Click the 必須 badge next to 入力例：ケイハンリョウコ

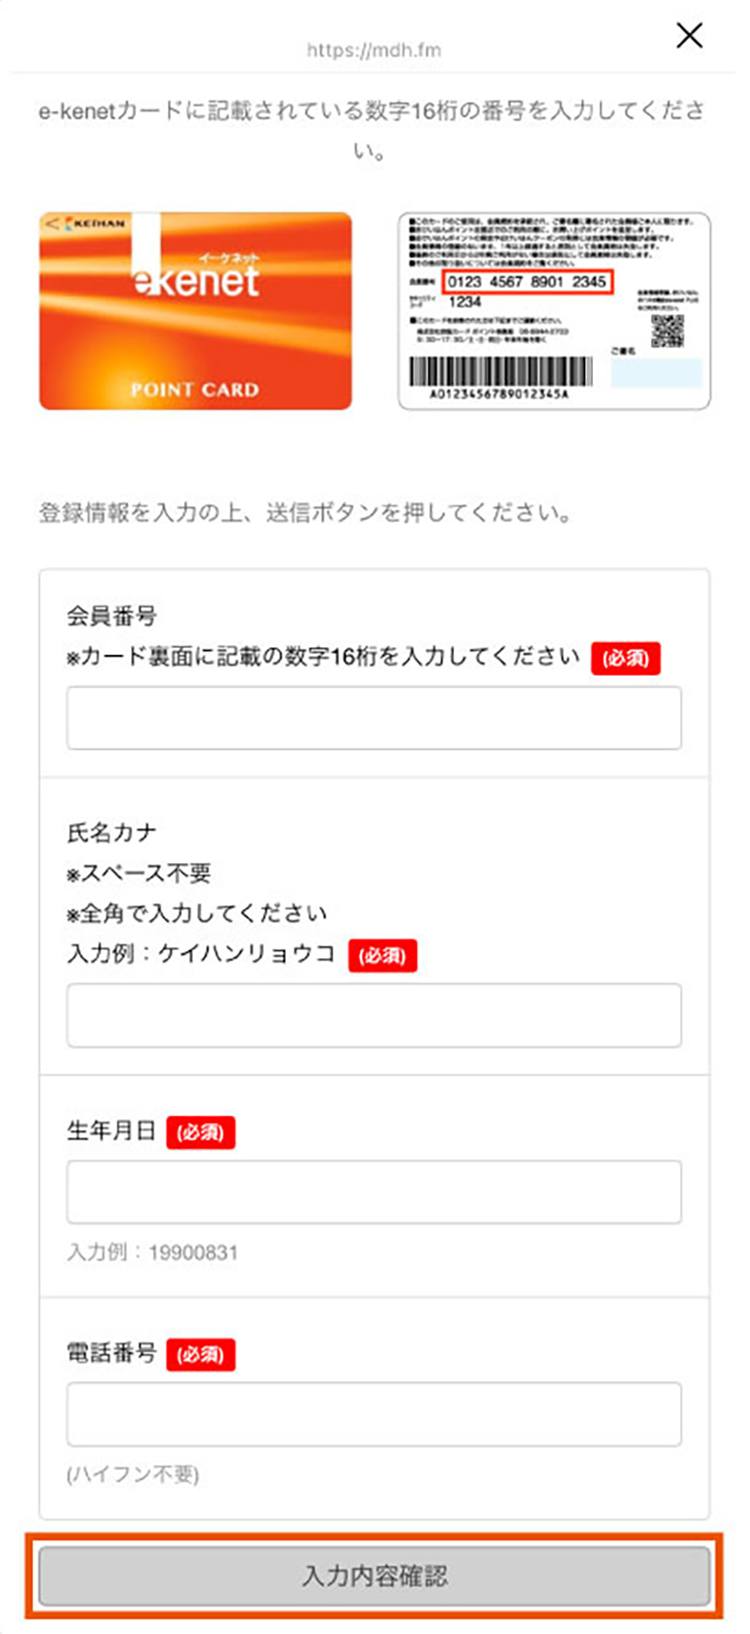(383, 956)
